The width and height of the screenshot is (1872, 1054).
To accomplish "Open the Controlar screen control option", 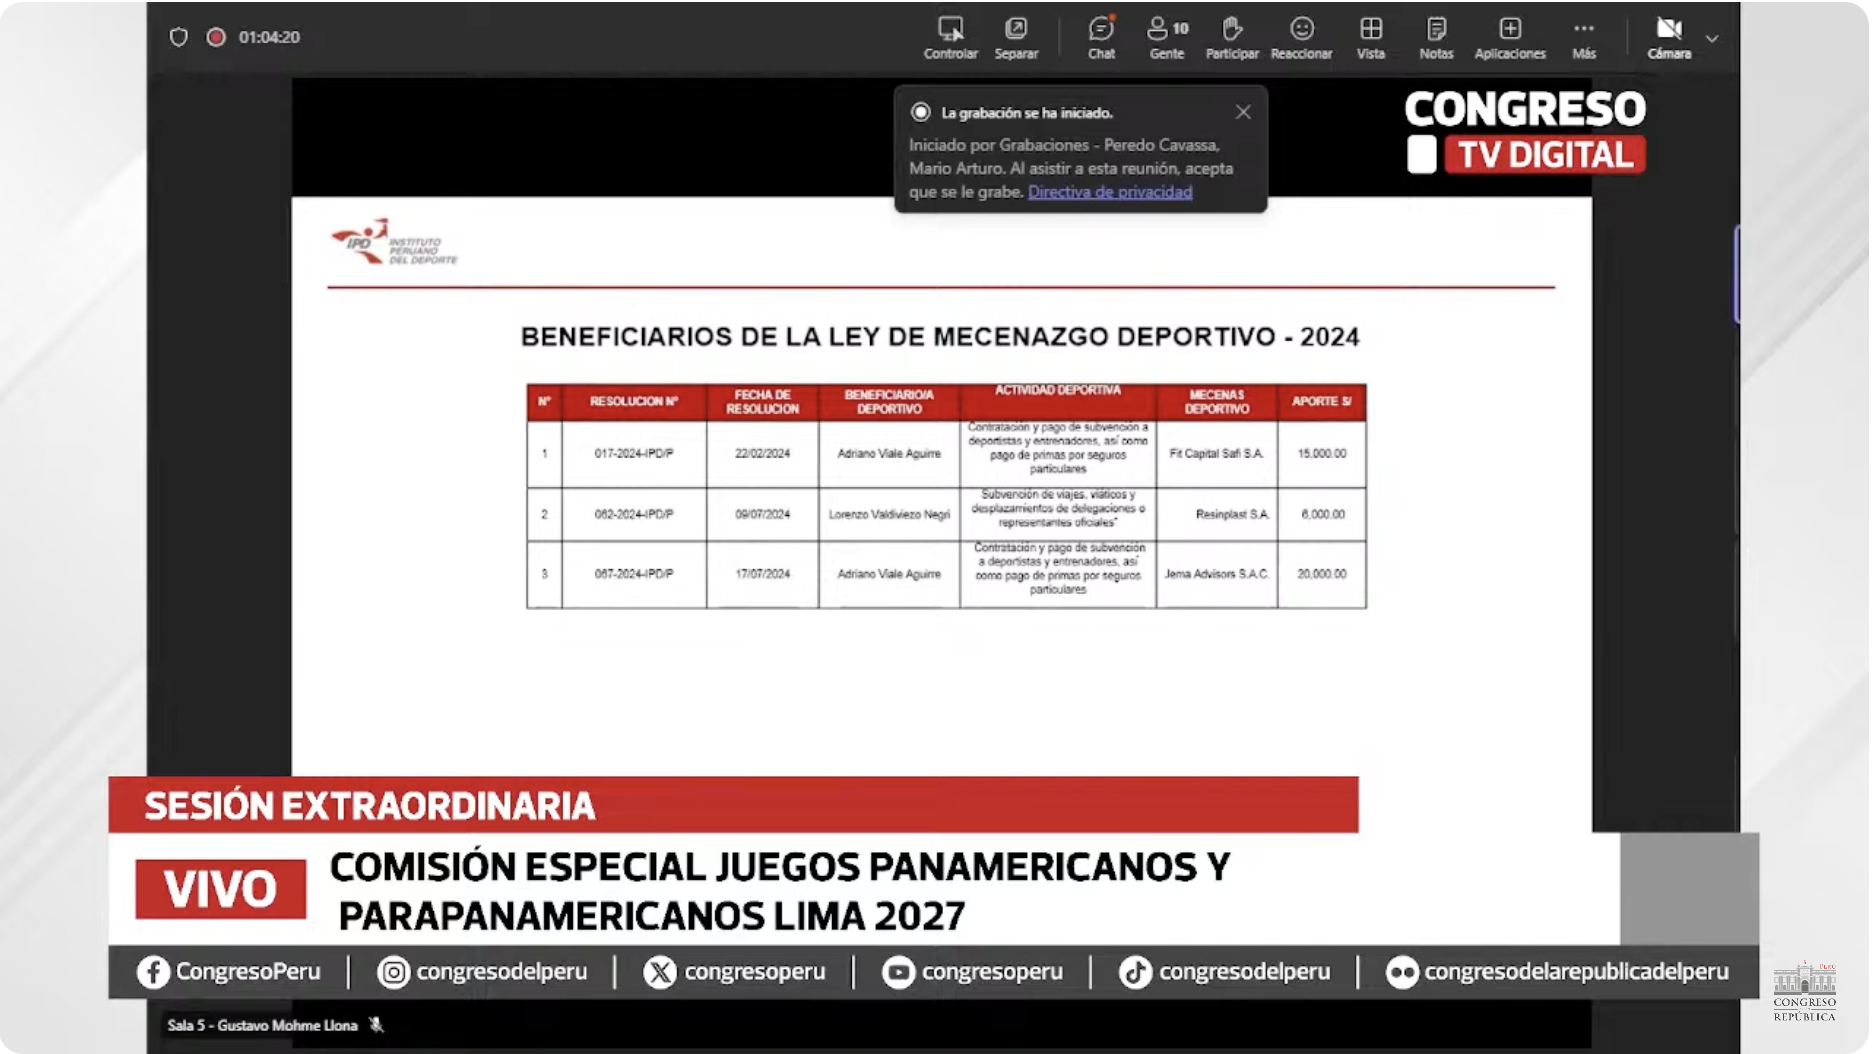I will coord(950,38).
